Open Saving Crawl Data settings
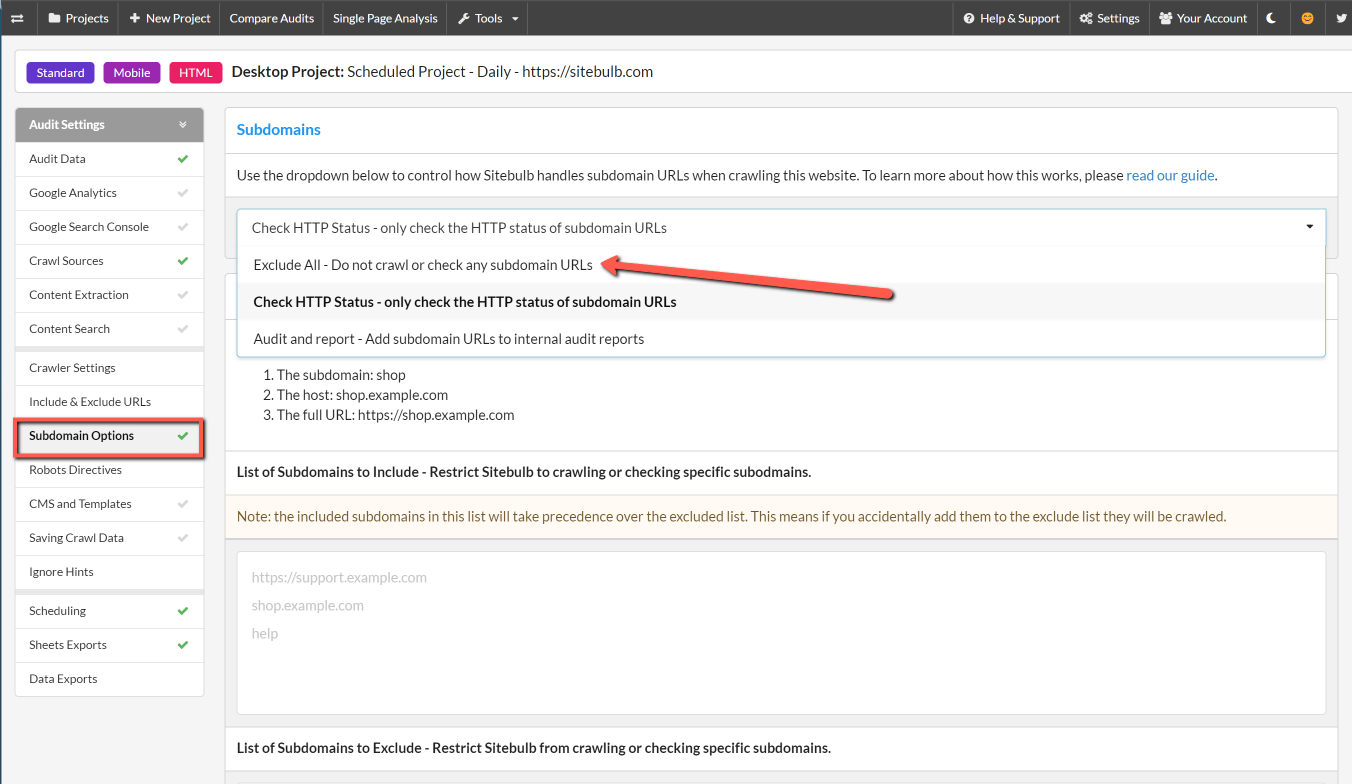 109,538
